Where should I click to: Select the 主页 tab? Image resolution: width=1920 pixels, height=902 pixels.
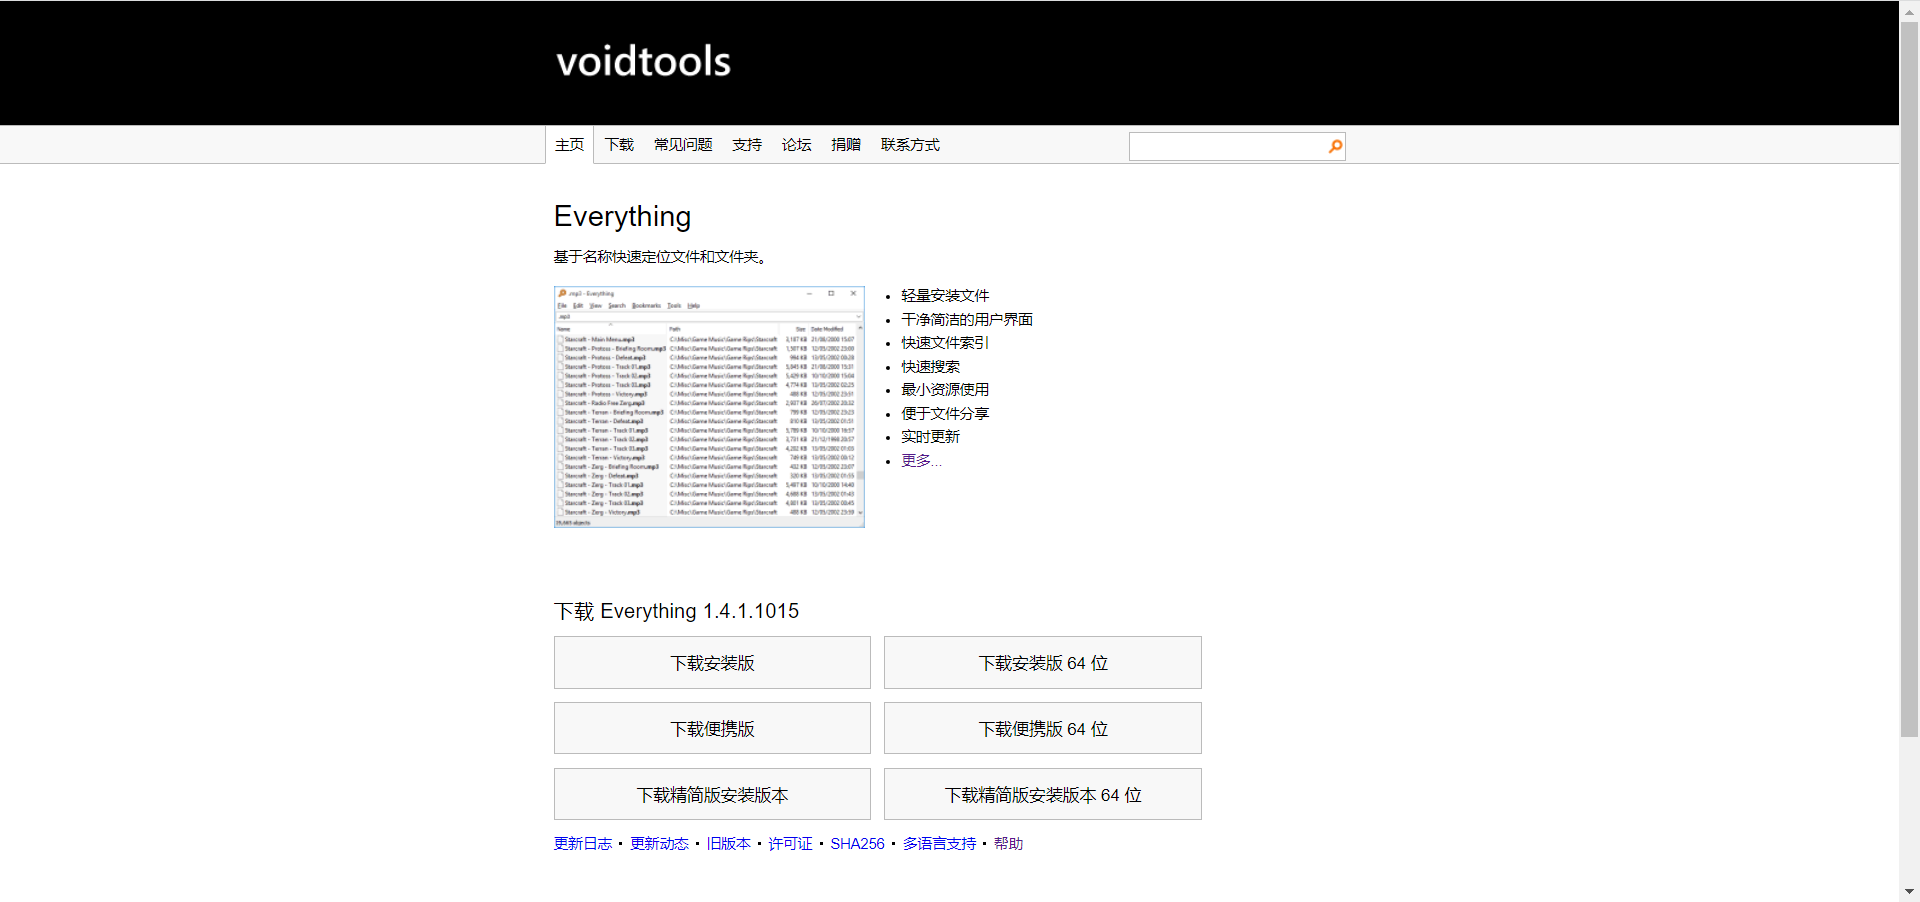pos(569,144)
